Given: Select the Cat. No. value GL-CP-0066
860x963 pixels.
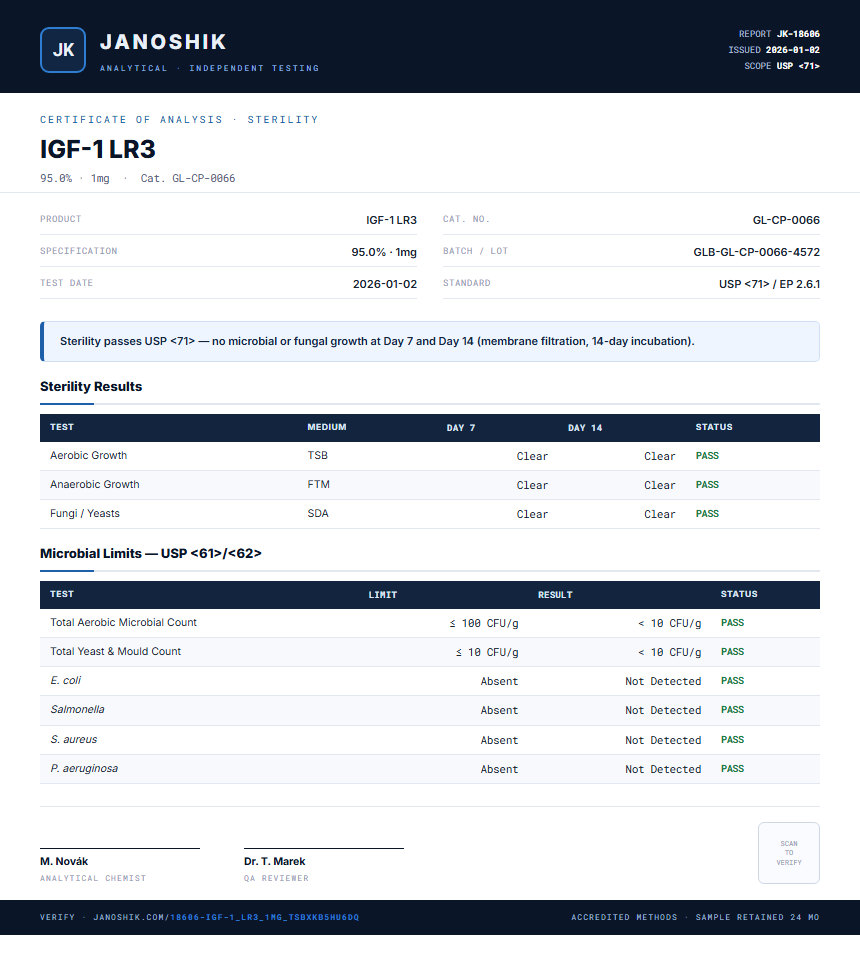Looking at the screenshot, I should coord(786,220).
